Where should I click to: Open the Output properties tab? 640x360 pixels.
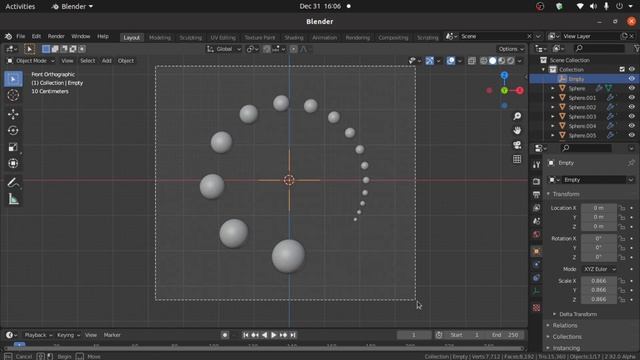coord(536,194)
